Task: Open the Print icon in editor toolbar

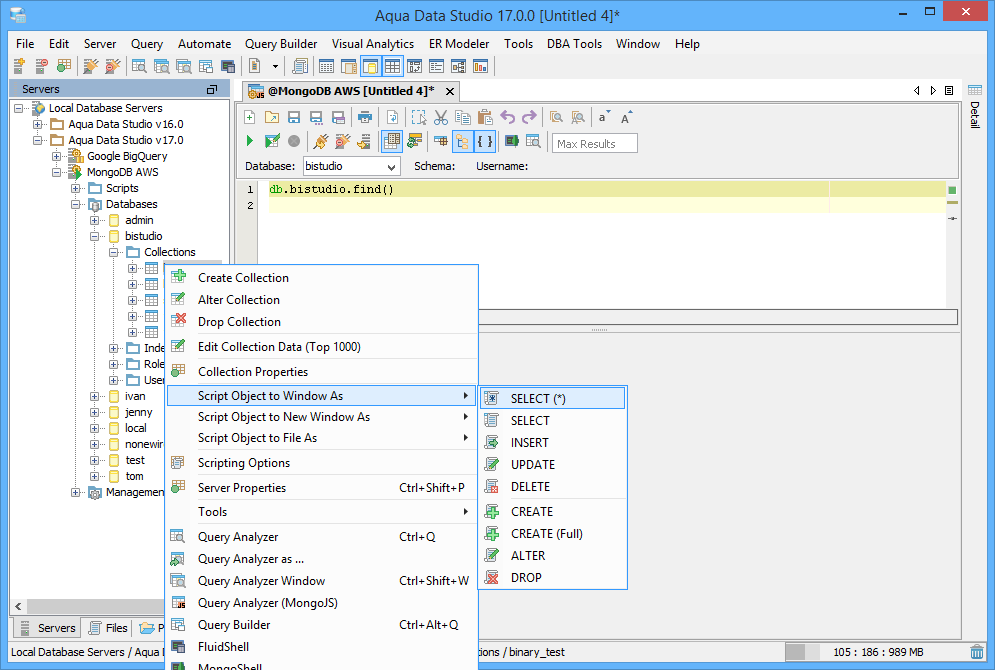Action: pyautogui.click(x=364, y=117)
